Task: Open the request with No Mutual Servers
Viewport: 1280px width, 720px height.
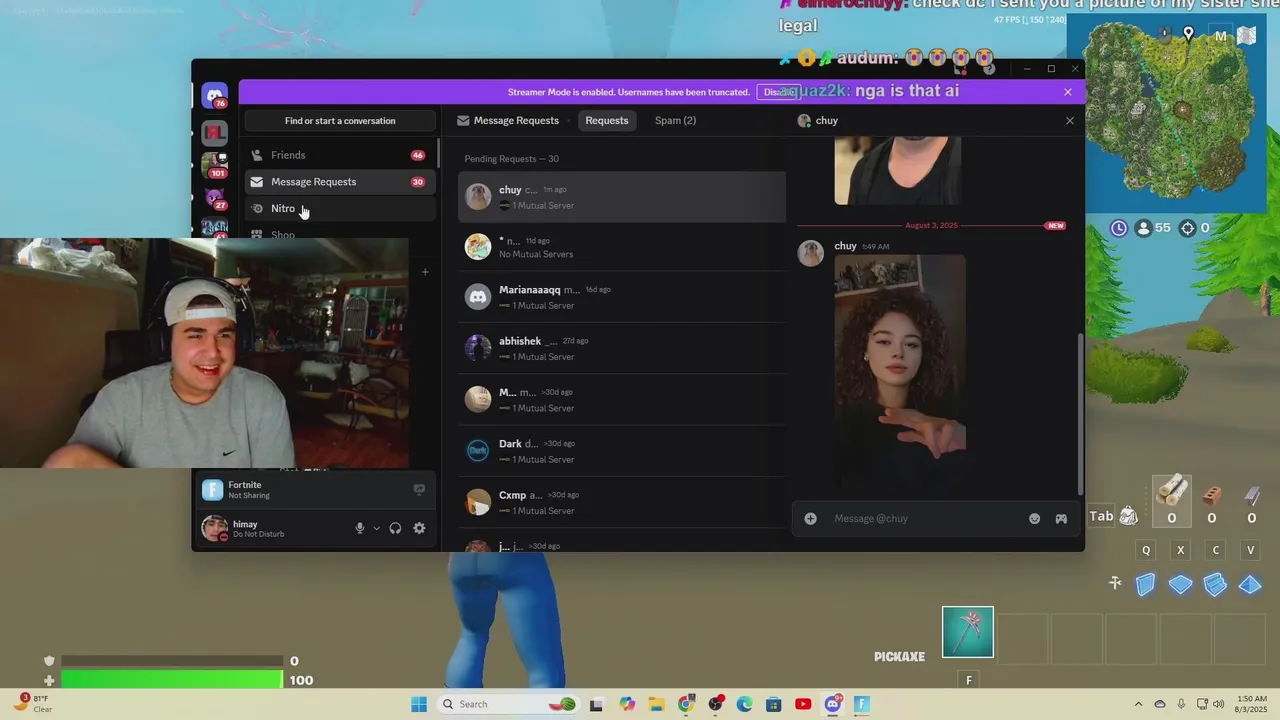Action: click(622, 247)
